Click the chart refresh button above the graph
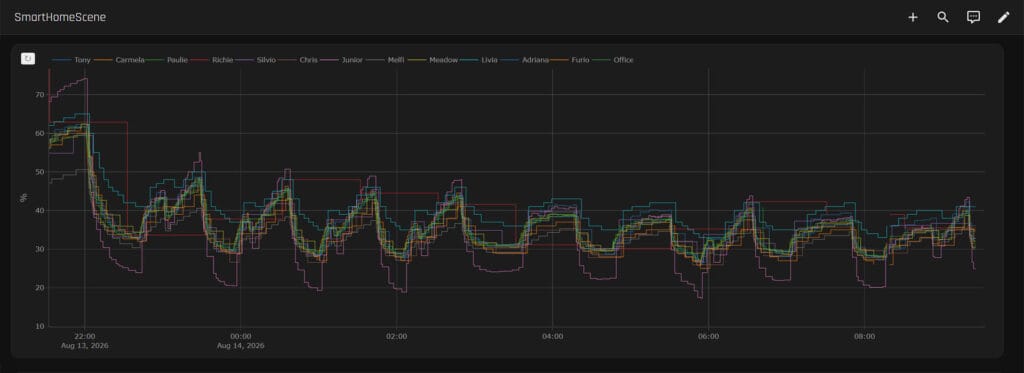The height and width of the screenshot is (373, 1024). tap(27, 59)
